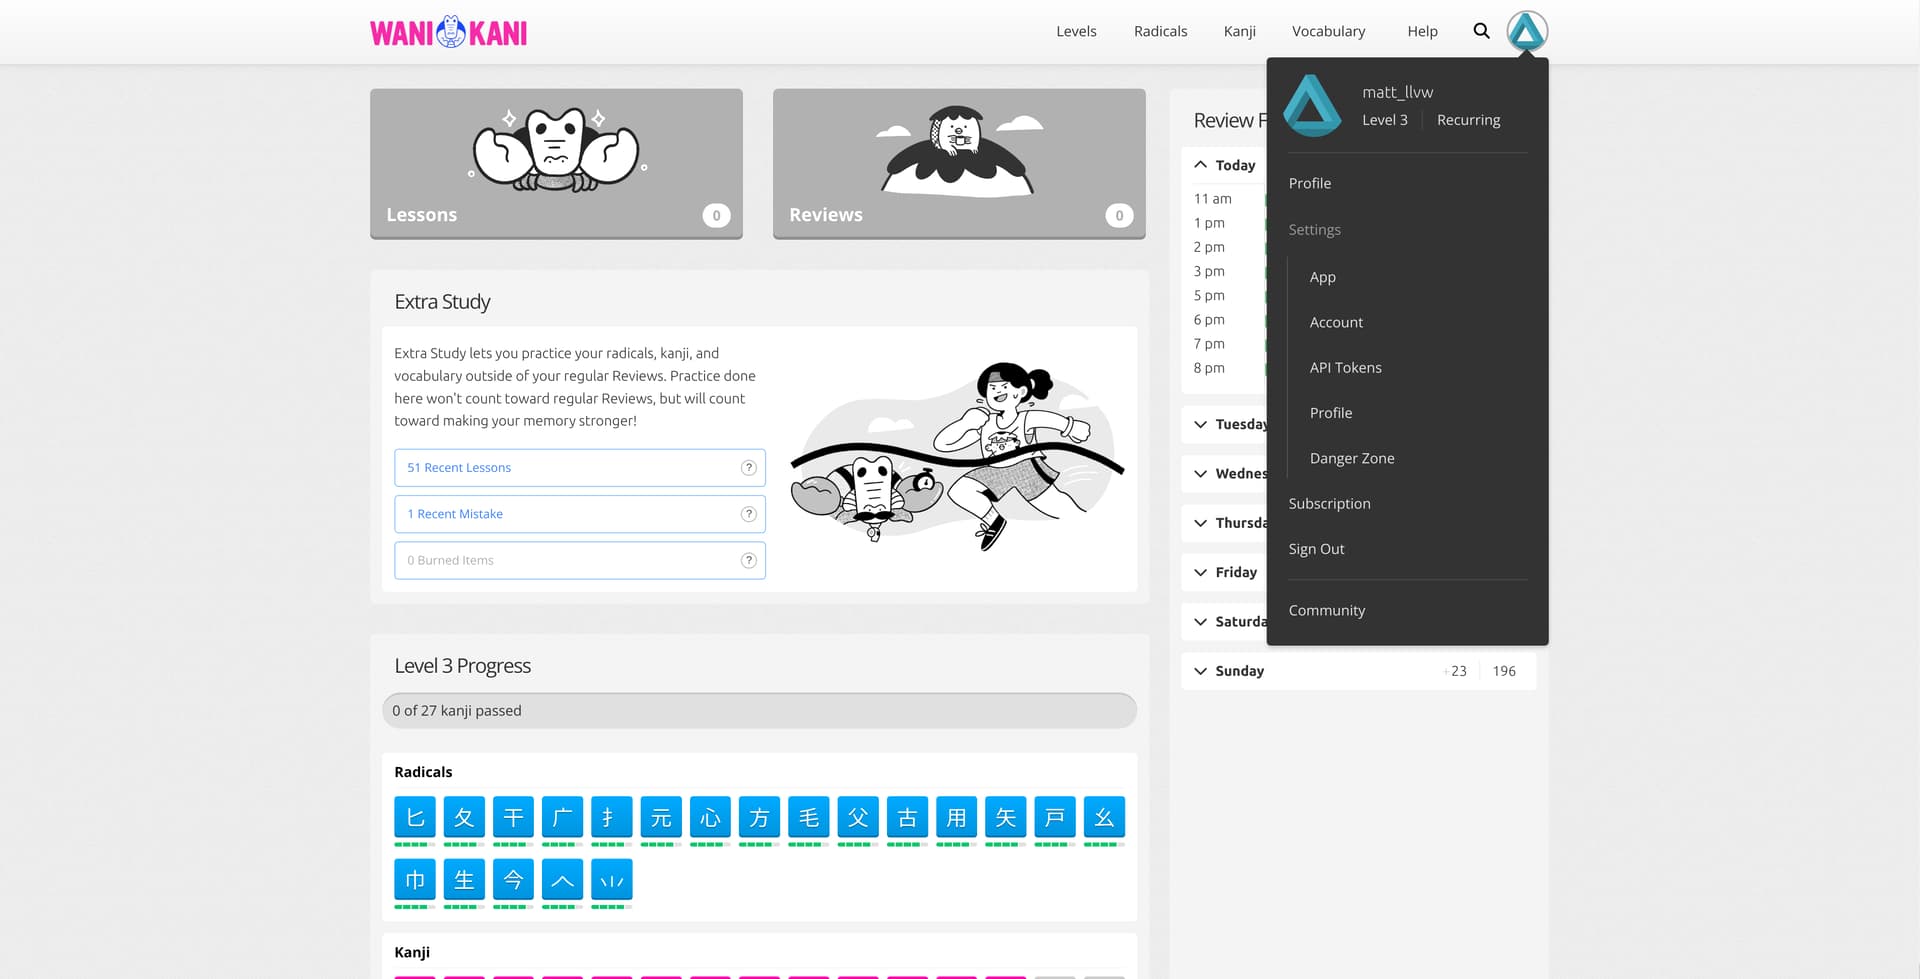Expand the Sunday forecast section
The height and width of the screenshot is (979, 1920).
pyautogui.click(x=1358, y=671)
